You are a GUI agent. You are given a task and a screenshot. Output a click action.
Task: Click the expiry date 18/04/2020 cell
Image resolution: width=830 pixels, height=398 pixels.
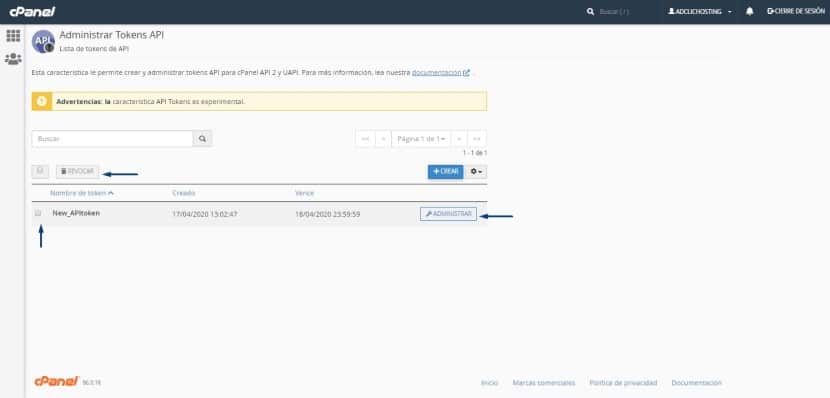(x=328, y=214)
